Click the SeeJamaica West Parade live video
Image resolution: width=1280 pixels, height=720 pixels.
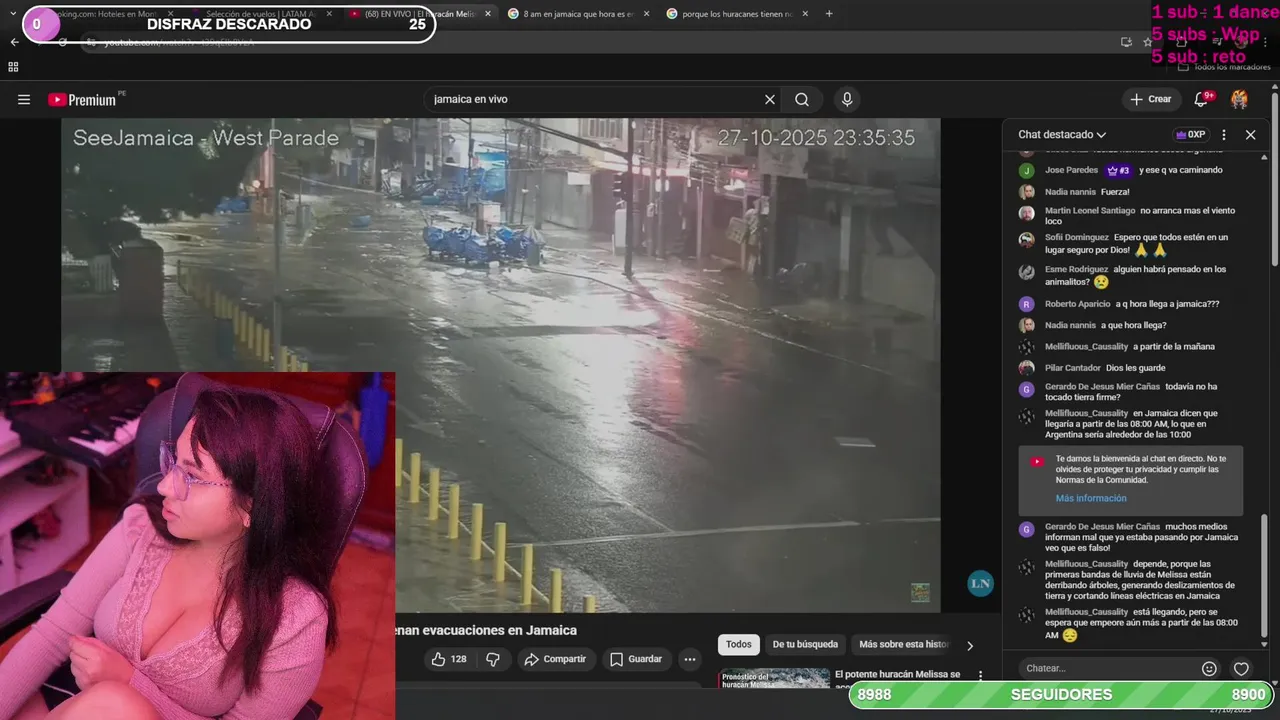[500, 365]
